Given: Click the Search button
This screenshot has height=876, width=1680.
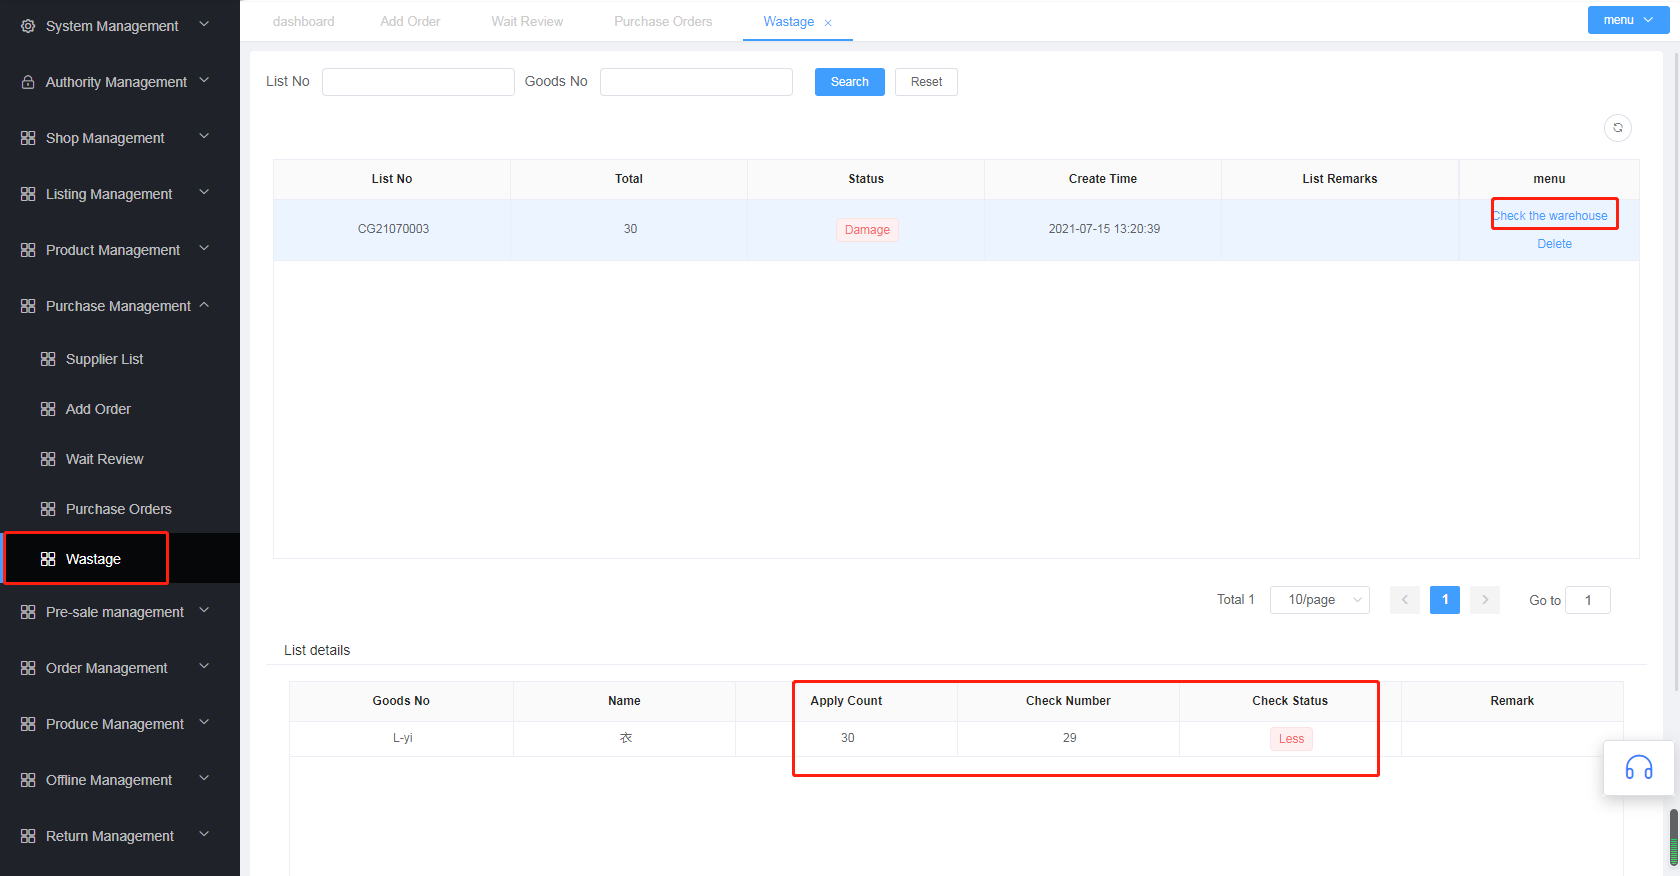Looking at the screenshot, I should coord(850,82).
